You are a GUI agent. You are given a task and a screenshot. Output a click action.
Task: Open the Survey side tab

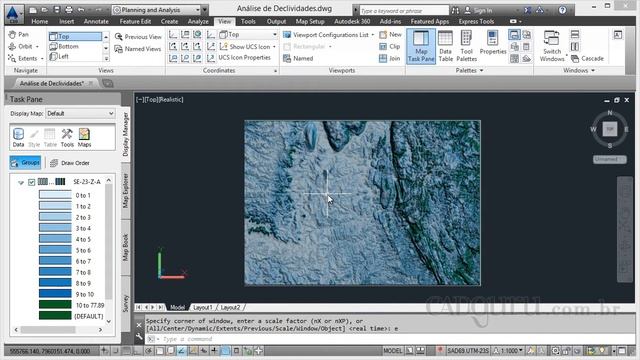click(x=125, y=303)
